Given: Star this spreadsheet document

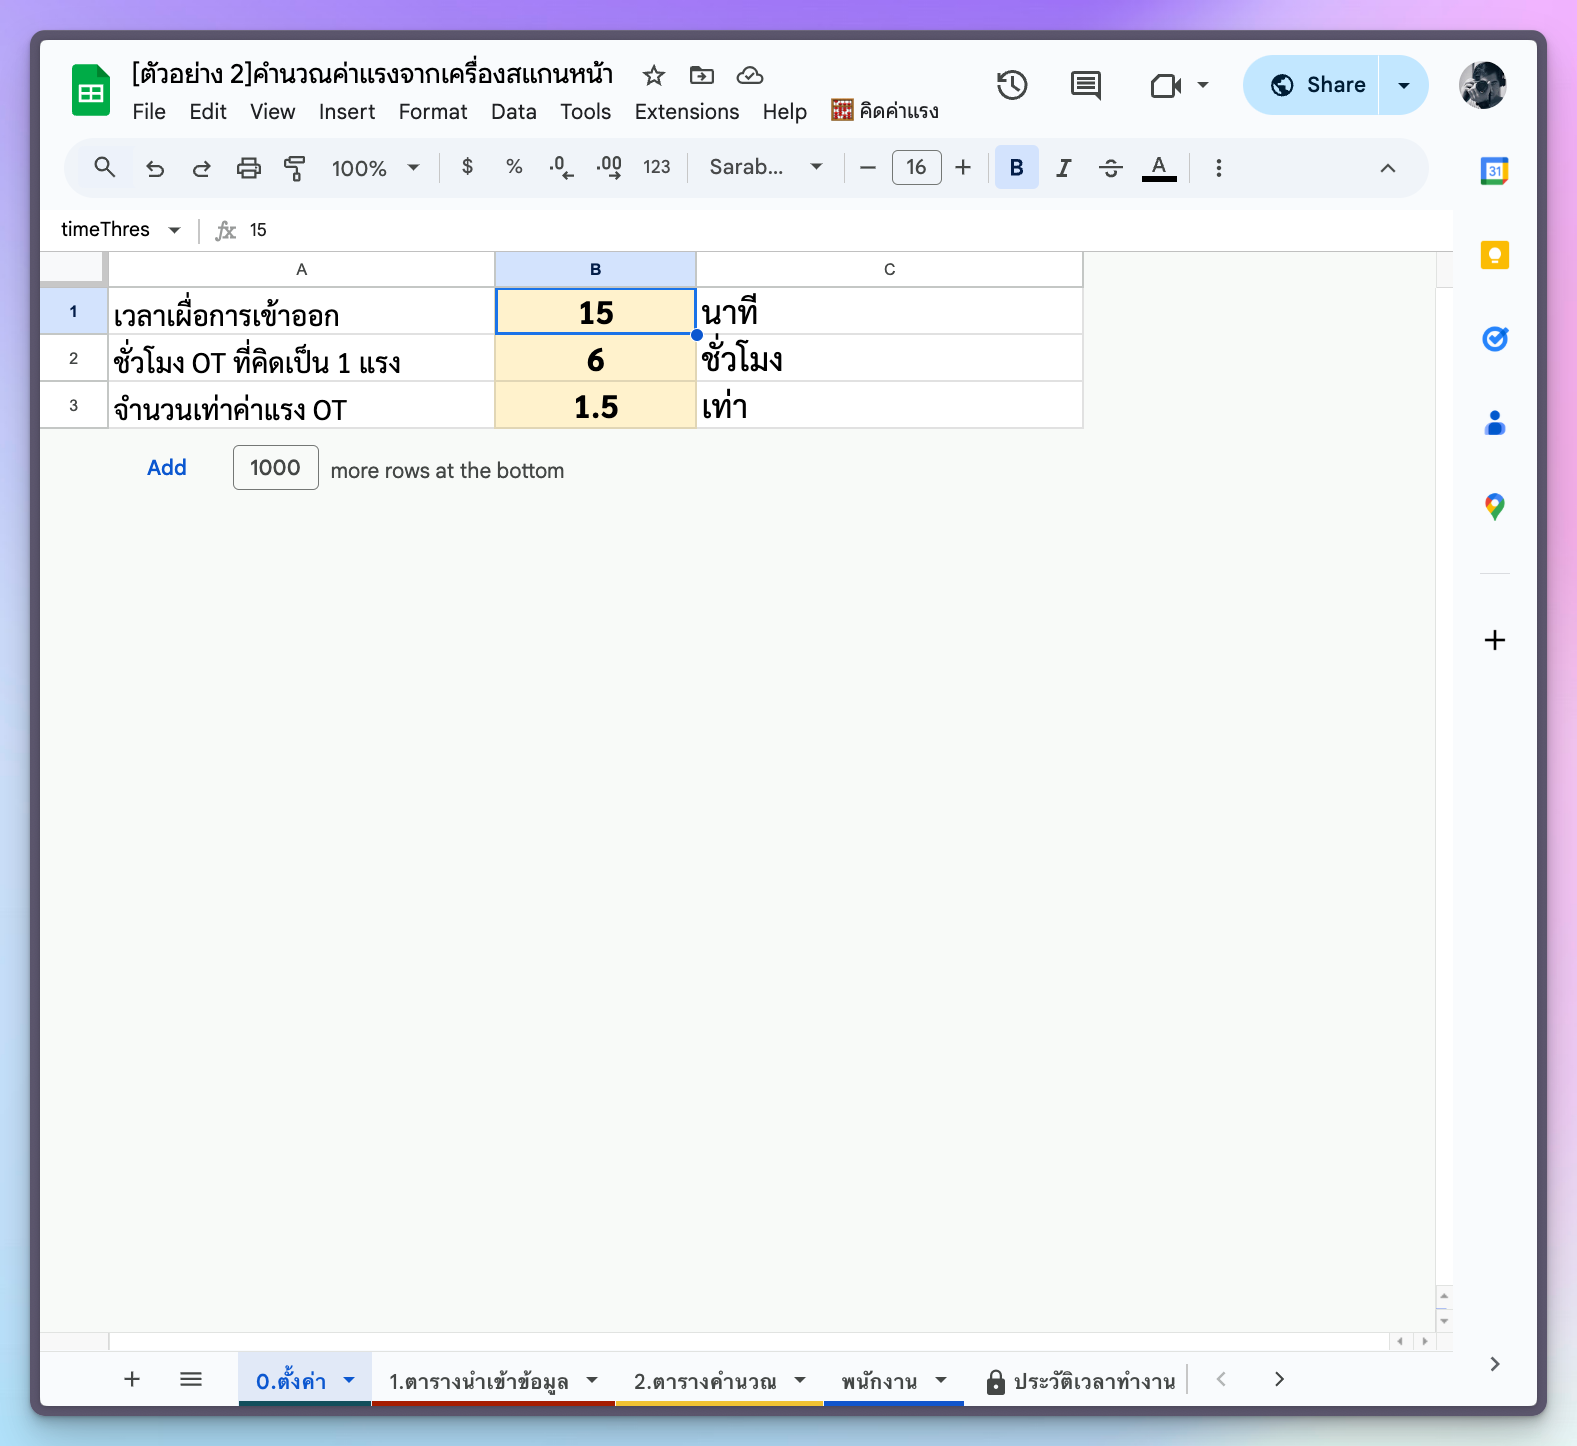Looking at the screenshot, I should click(x=654, y=75).
